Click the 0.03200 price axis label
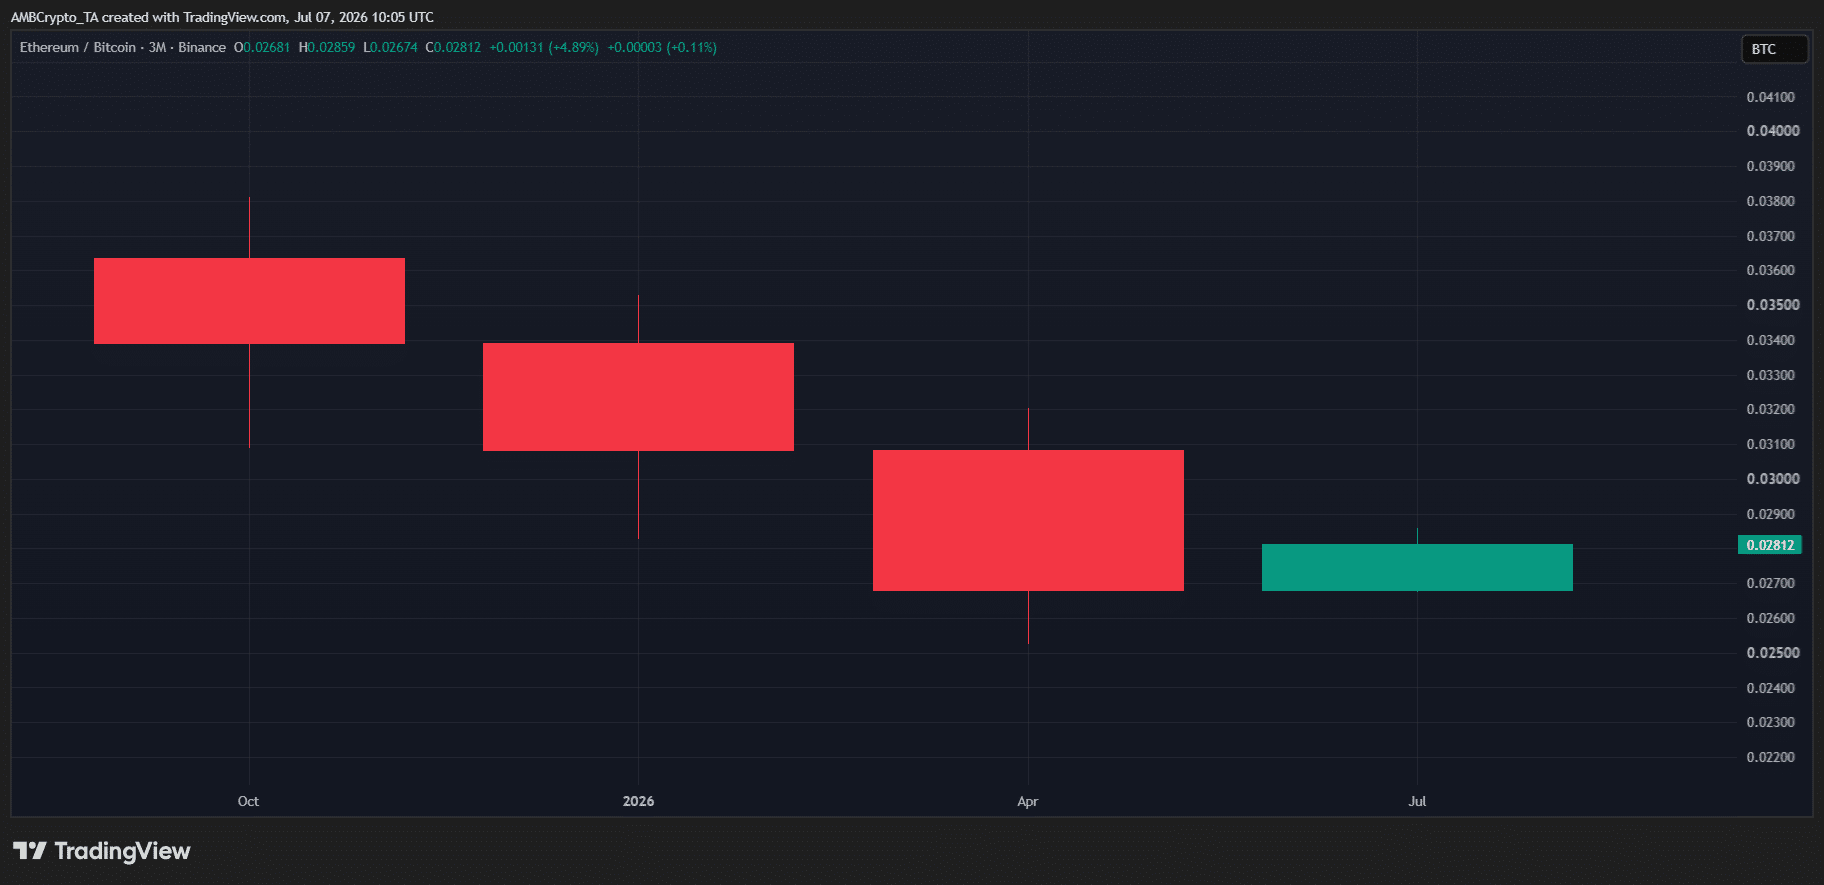This screenshot has width=1824, height=885. click(x=1771, y=409)
